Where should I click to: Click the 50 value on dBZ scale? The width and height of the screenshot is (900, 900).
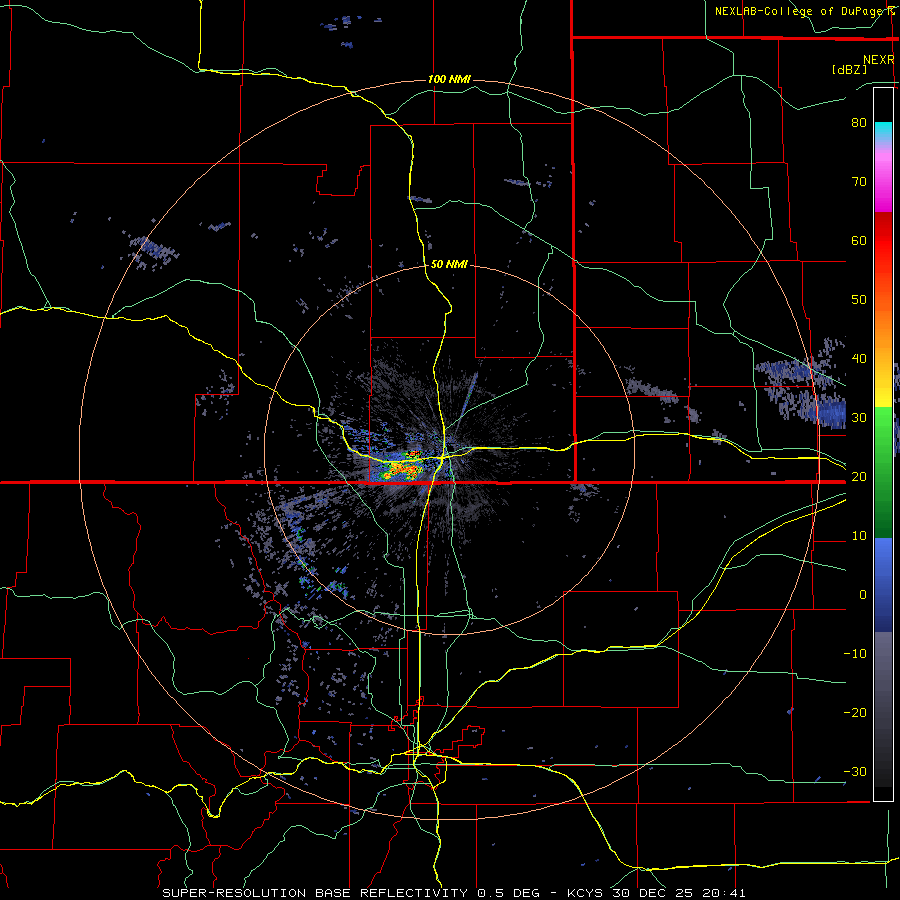[859, 300]
